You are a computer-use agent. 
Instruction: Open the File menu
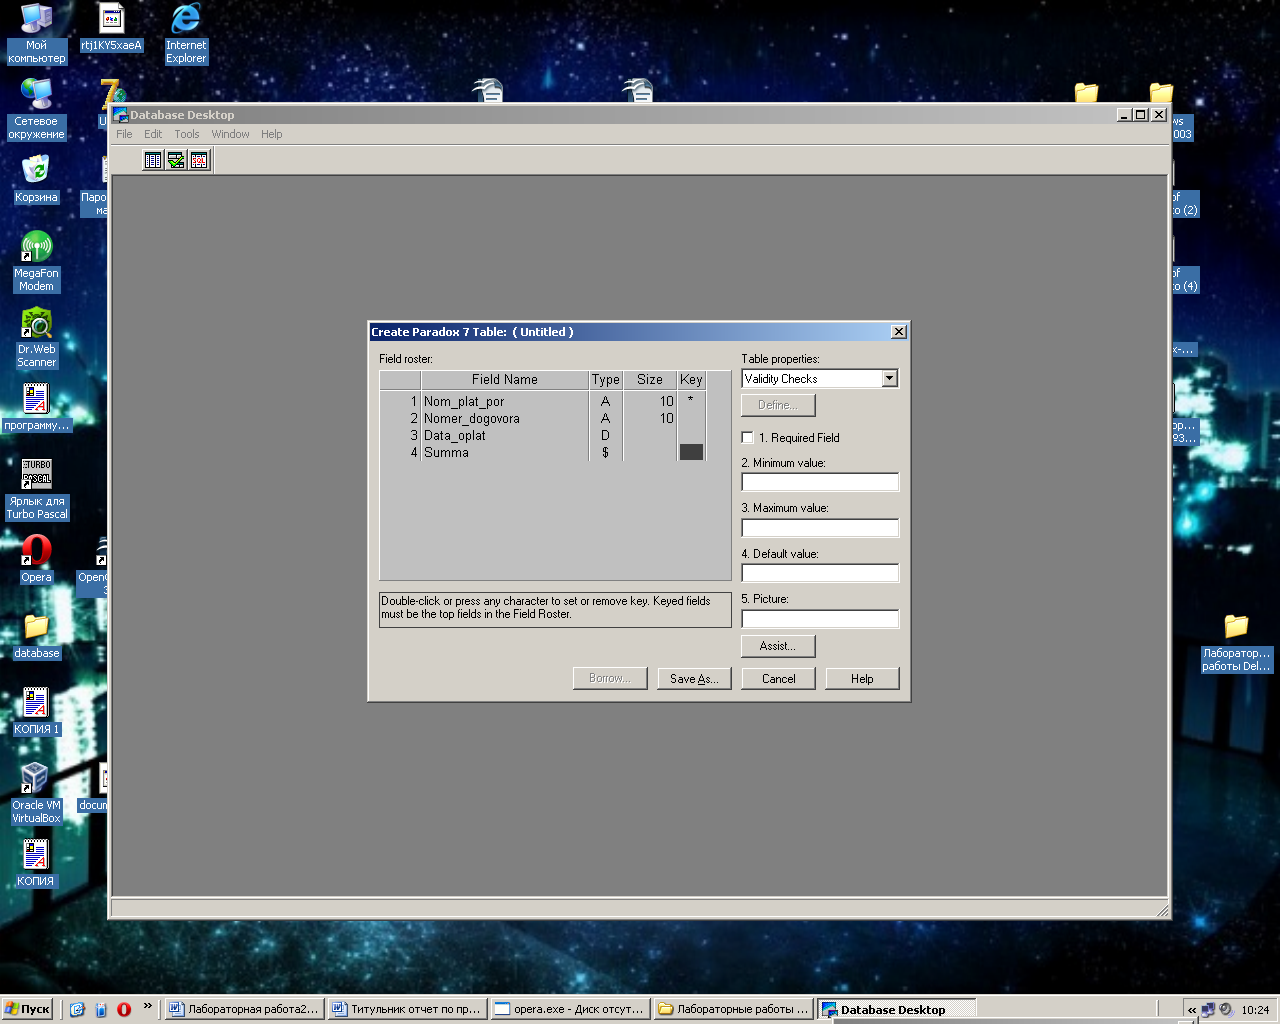124,134
